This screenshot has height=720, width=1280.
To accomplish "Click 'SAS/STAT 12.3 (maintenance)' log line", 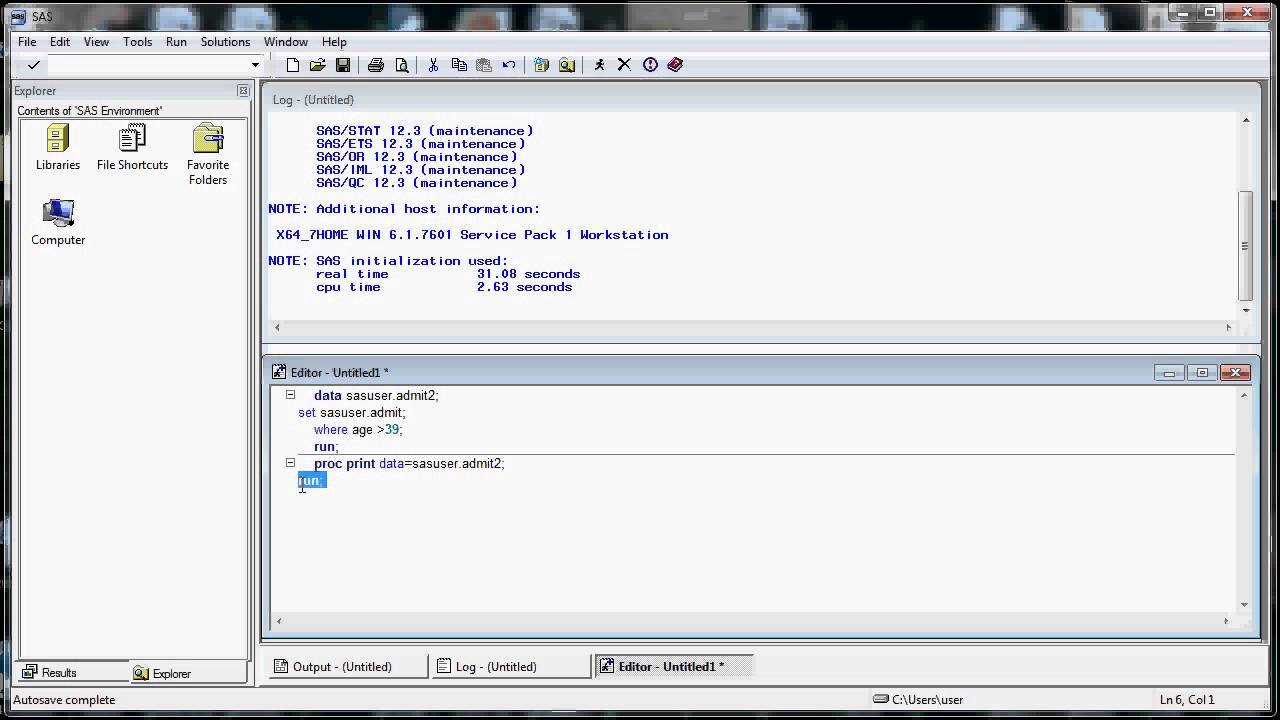I will click(x=425, y=131).
